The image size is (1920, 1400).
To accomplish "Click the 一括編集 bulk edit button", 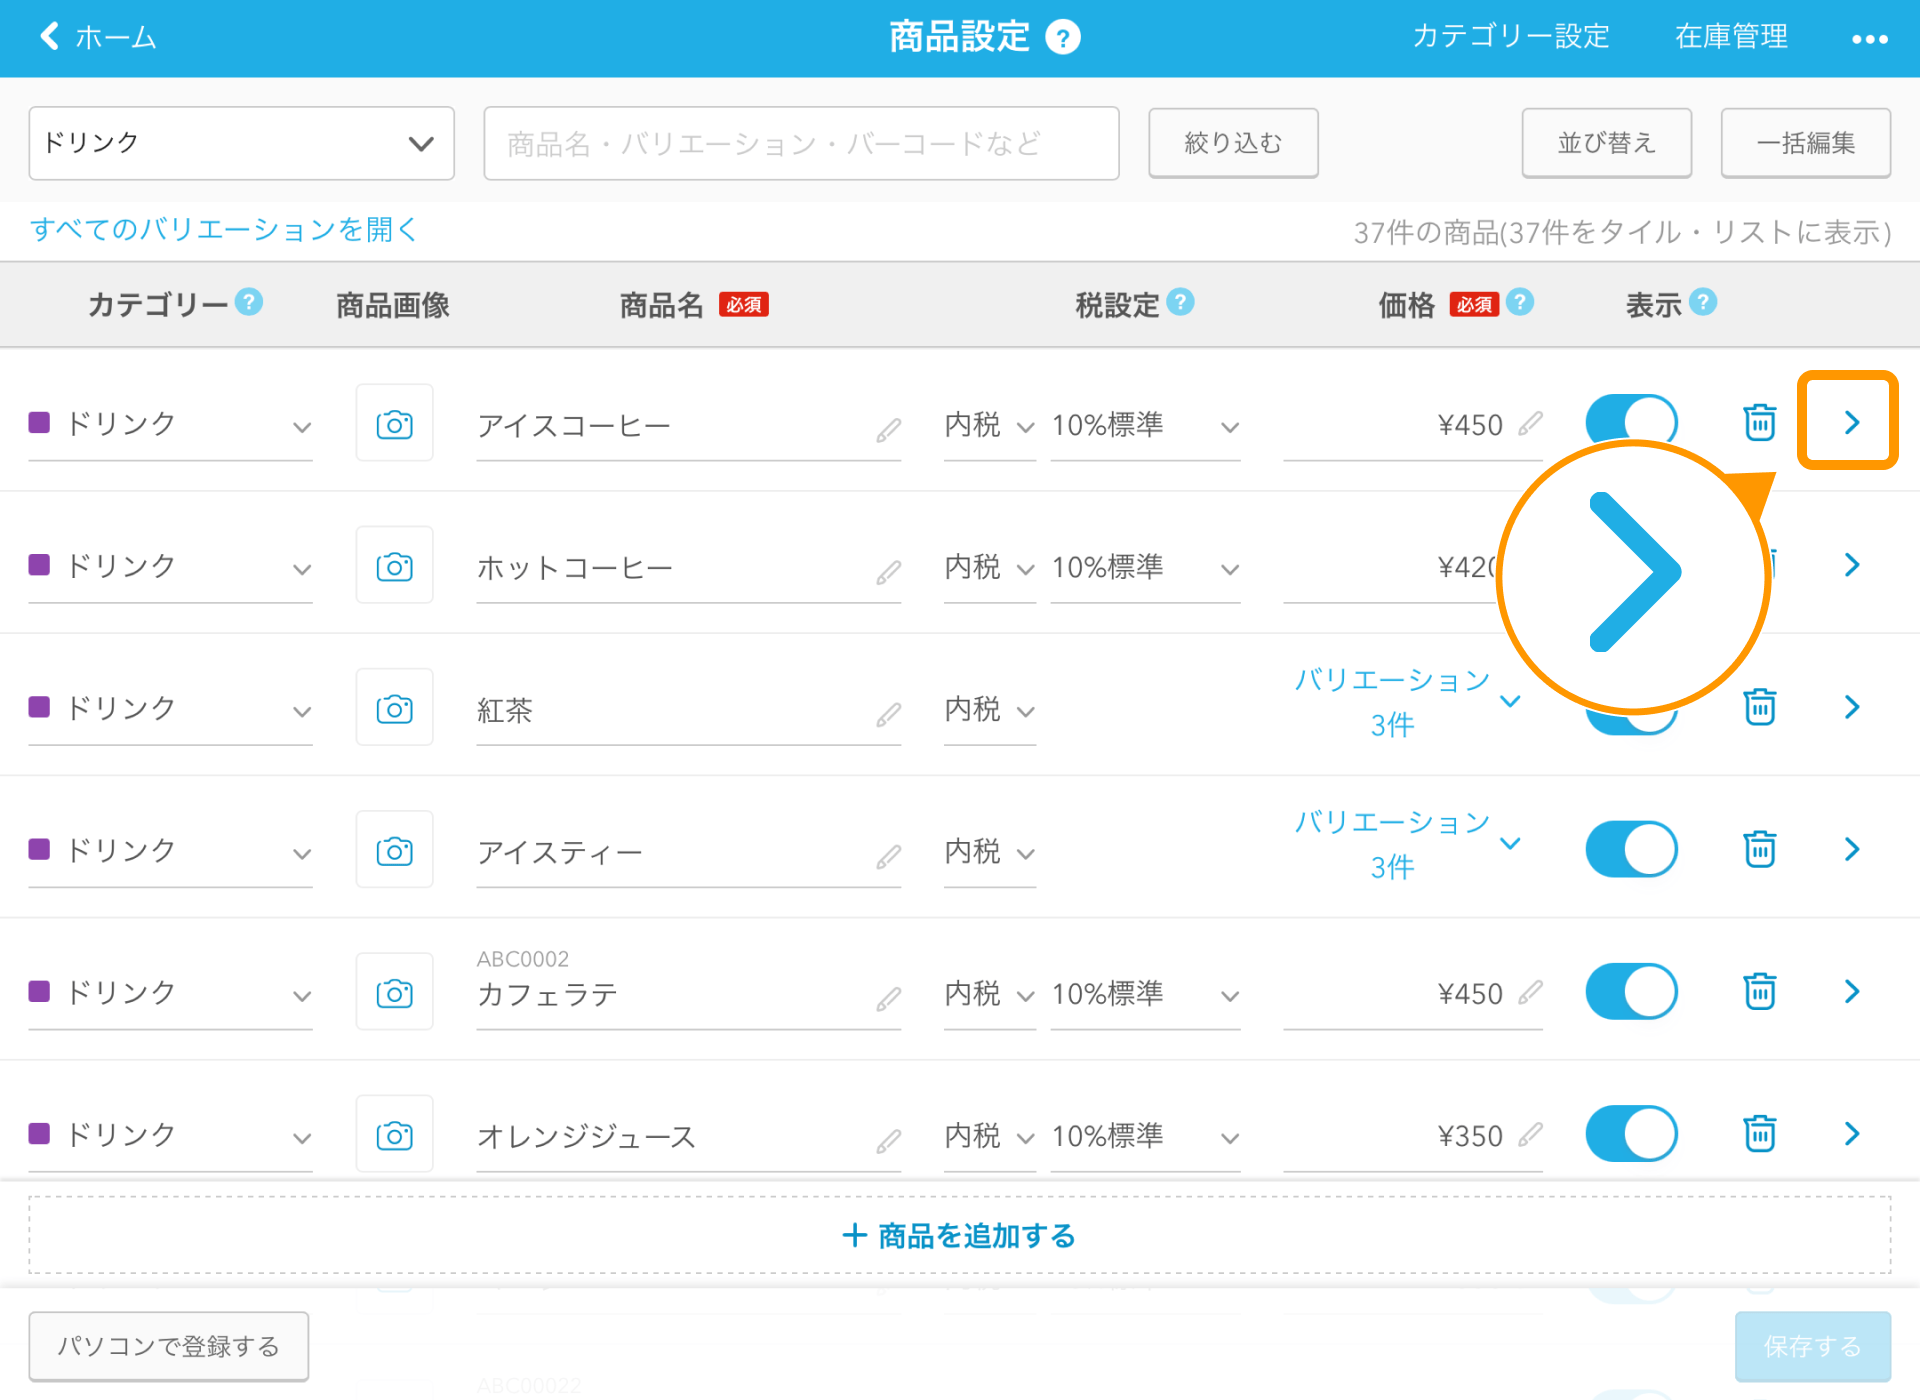I will 1806,143.
